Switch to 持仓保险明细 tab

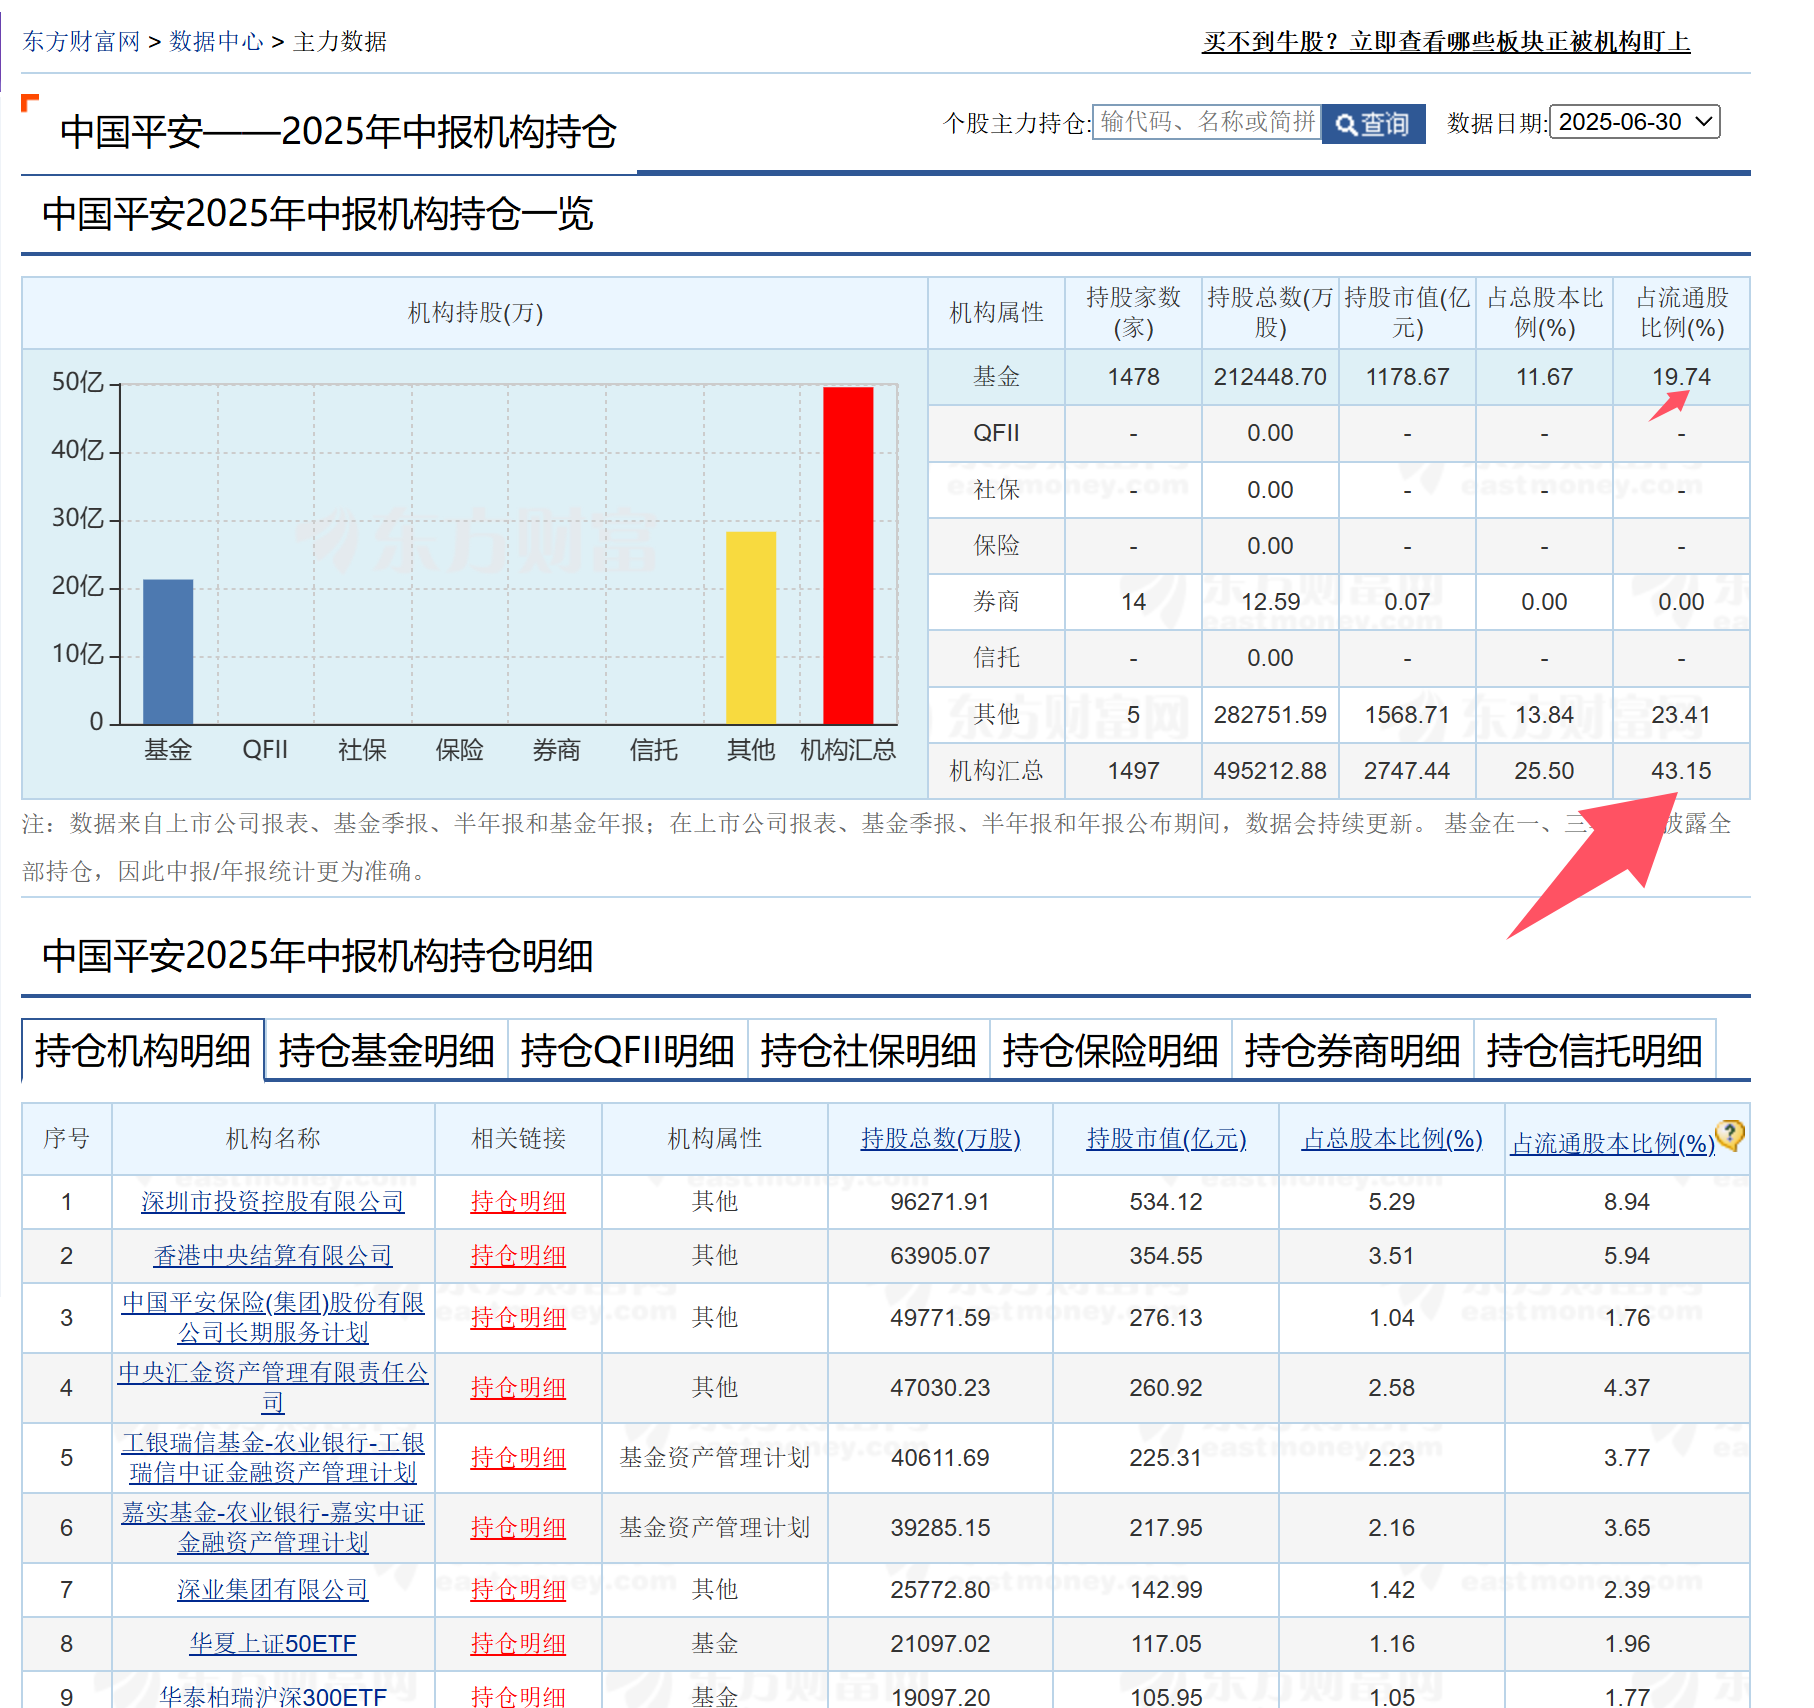(1111, 1050)
